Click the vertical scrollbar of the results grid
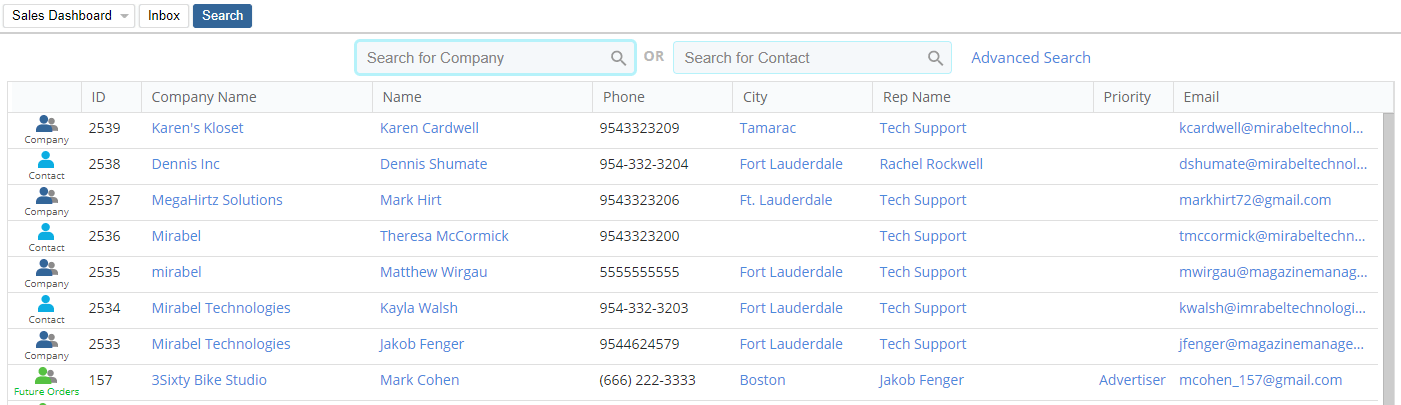 [x=1387, y=250]
